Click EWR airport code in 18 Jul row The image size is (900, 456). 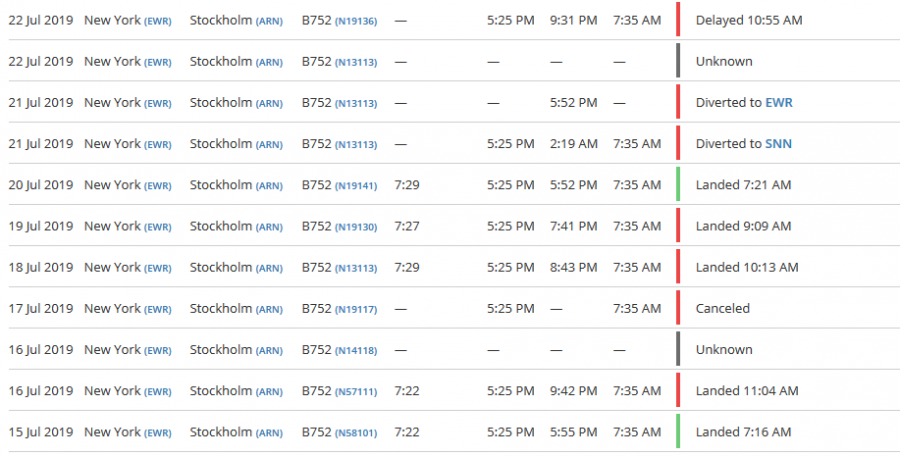pos(158,268)
